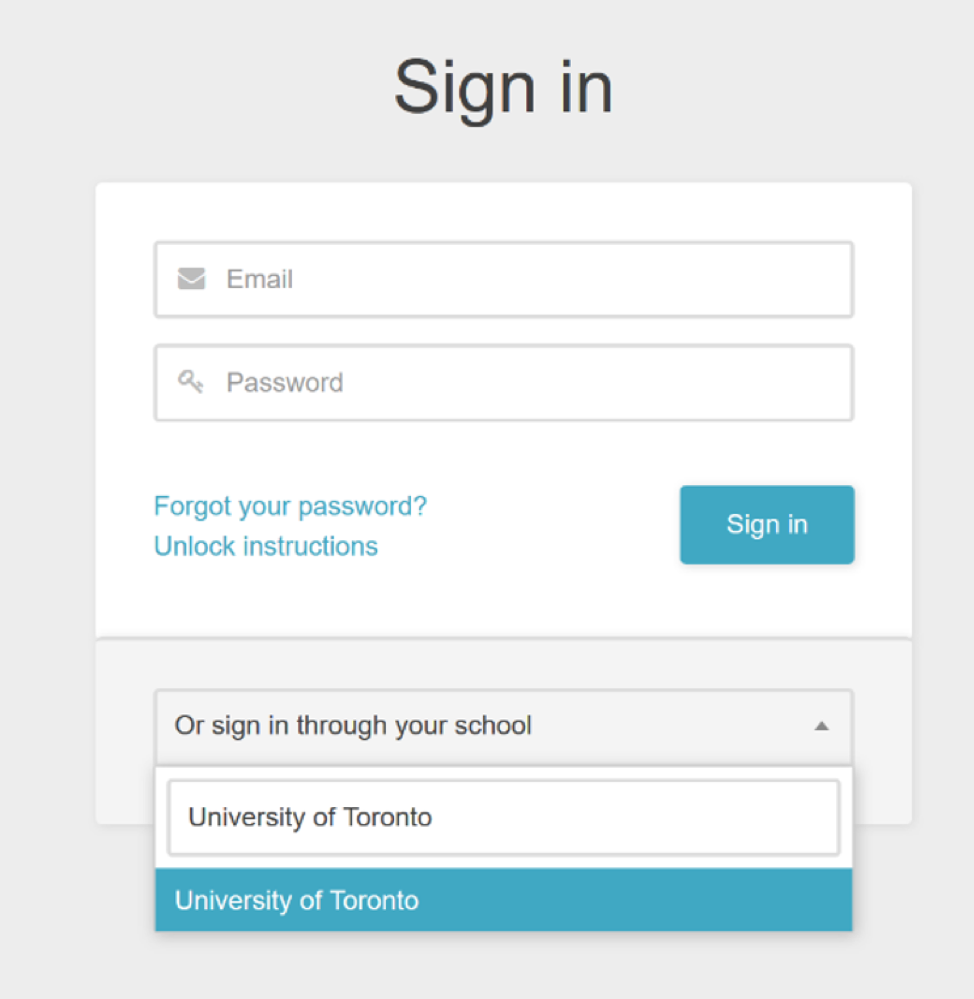Click the Email placeholder text

(260, 279)
